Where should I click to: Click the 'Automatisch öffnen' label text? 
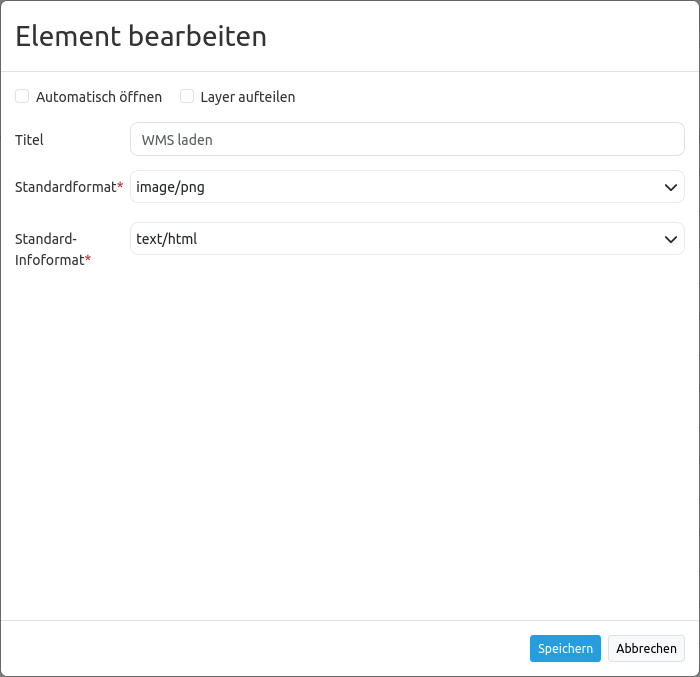click(x=99, y=97)
